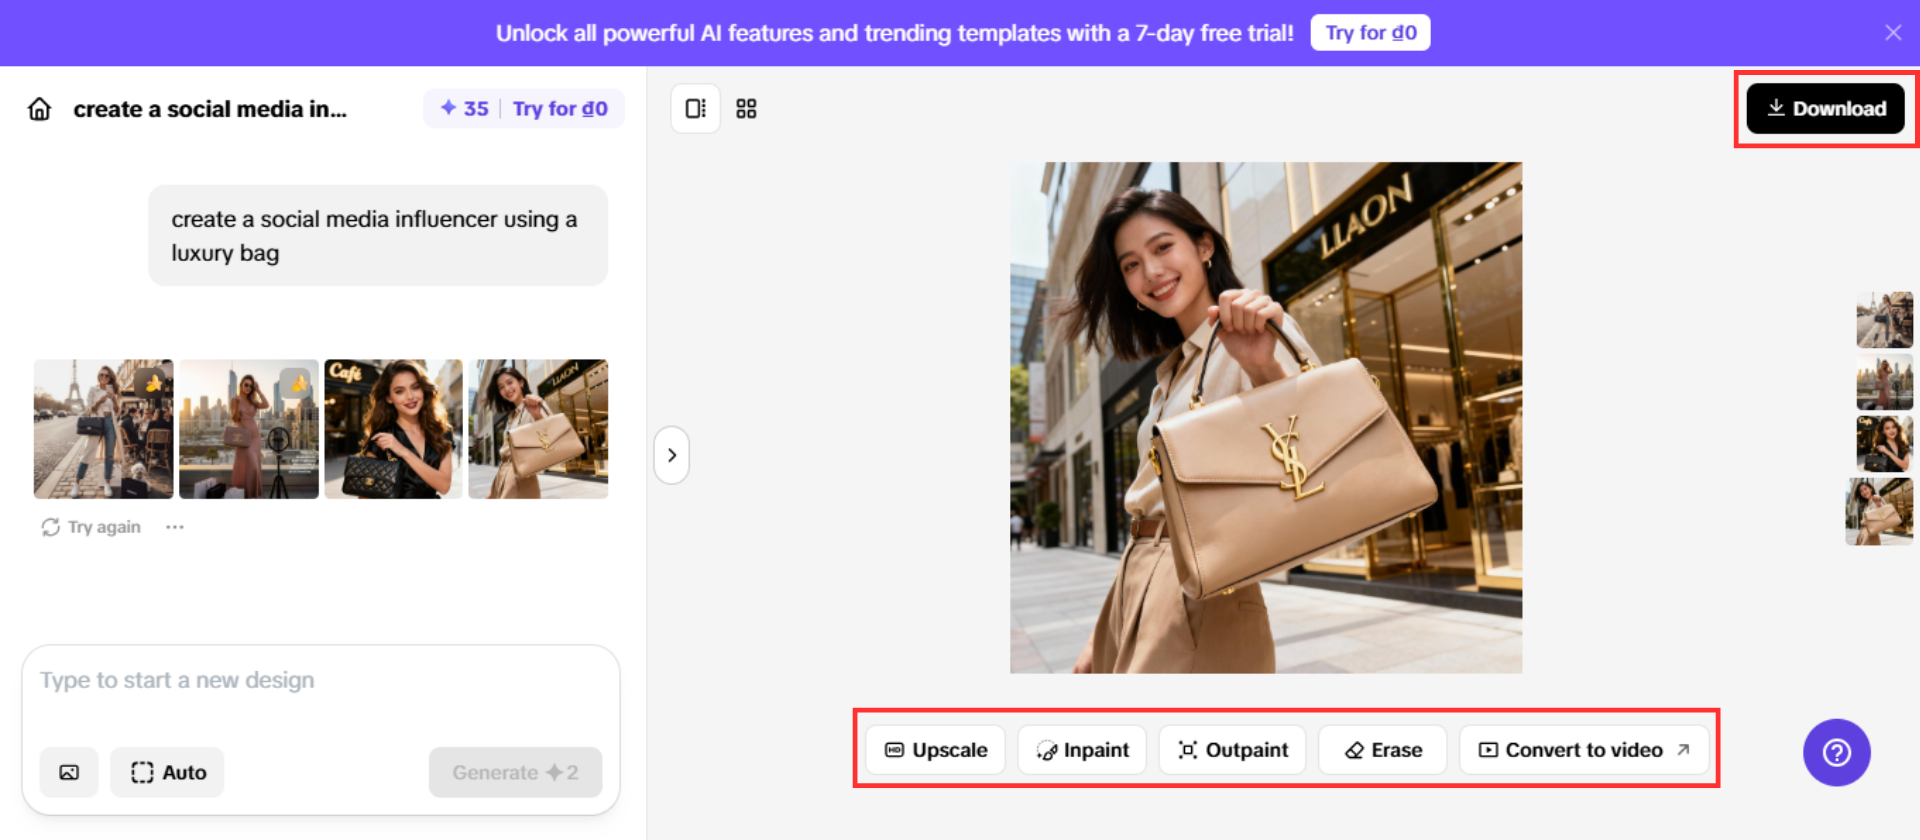Viewport: 1920px width, 840px height.
Task: Open the city skyline pink dress thumbnail
Action: [x=249, y=429]
